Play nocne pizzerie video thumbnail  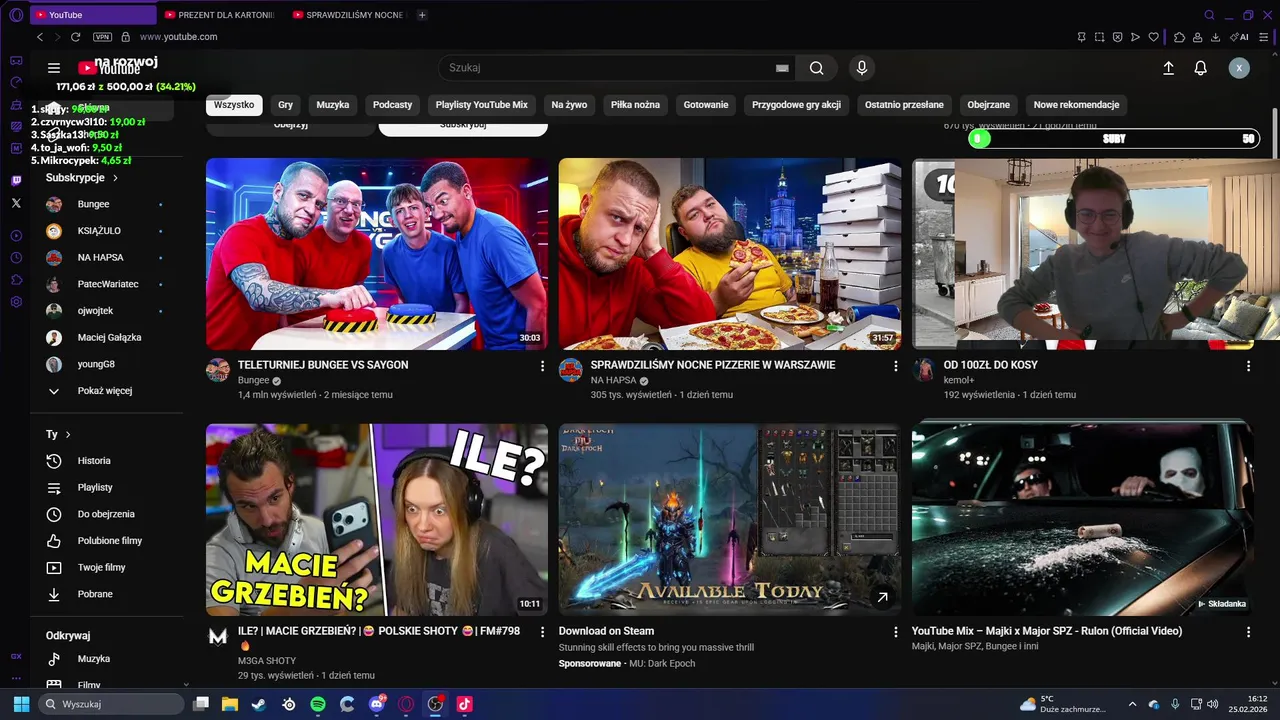pos(730,254)
